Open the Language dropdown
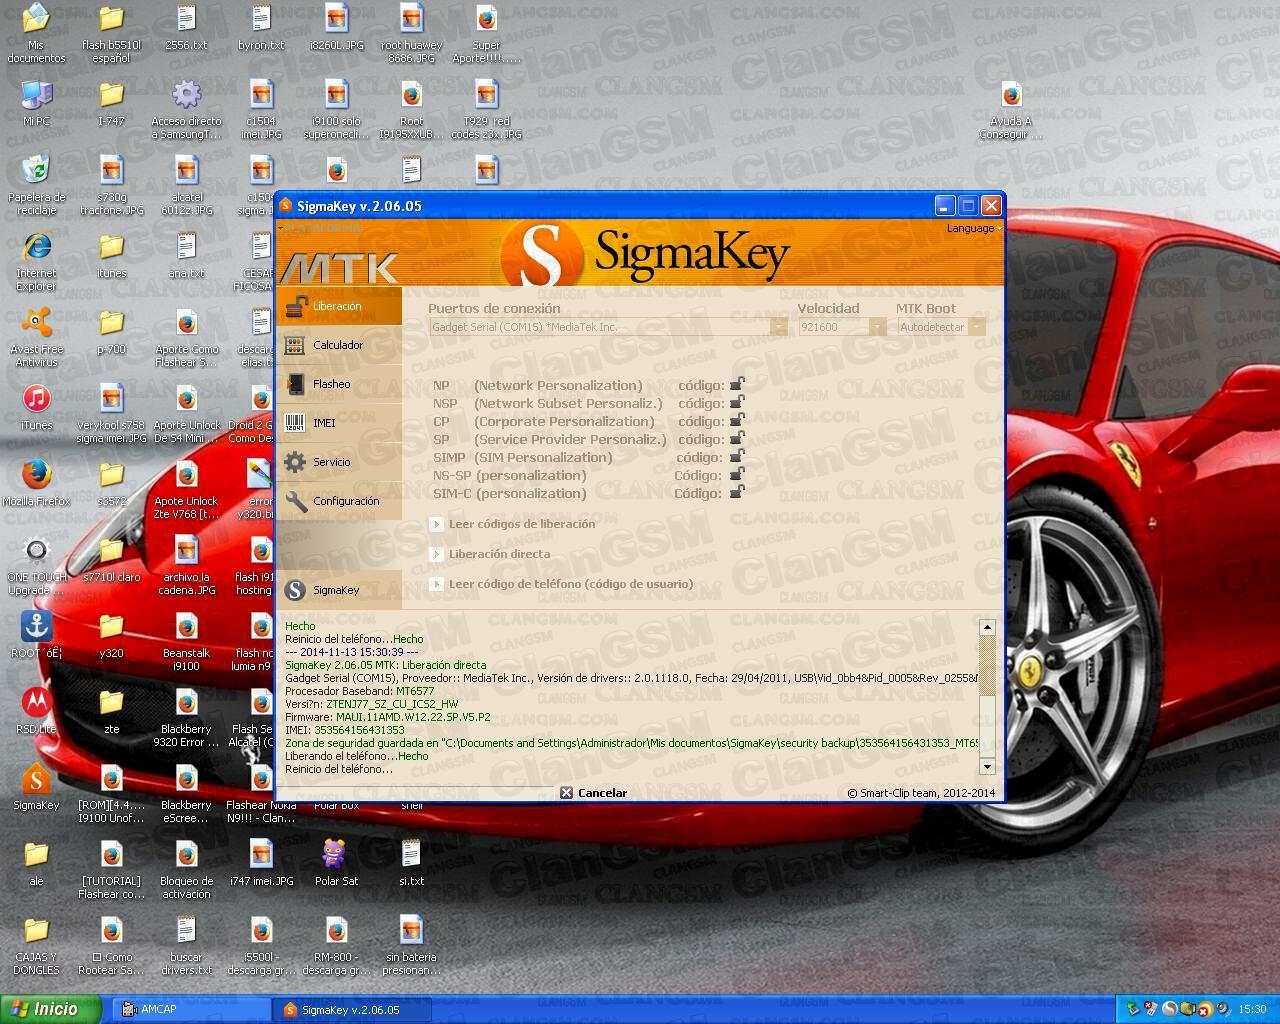 click(974, 228)
